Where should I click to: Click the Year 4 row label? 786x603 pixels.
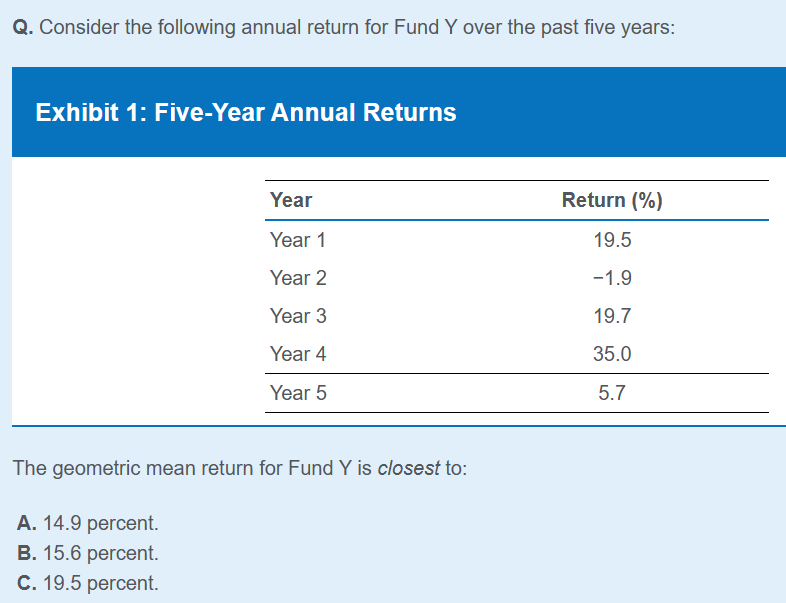(x=298, y=354)
